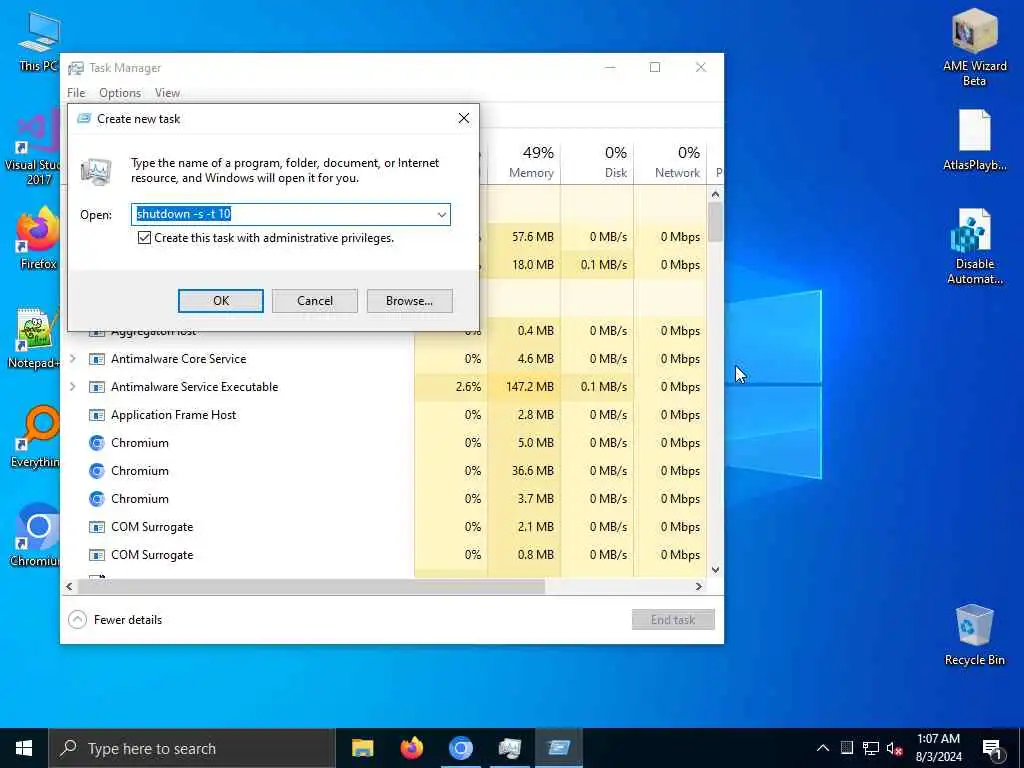Click Browse... button
This screenshot has width=1024, height=768.
point(409,300)
